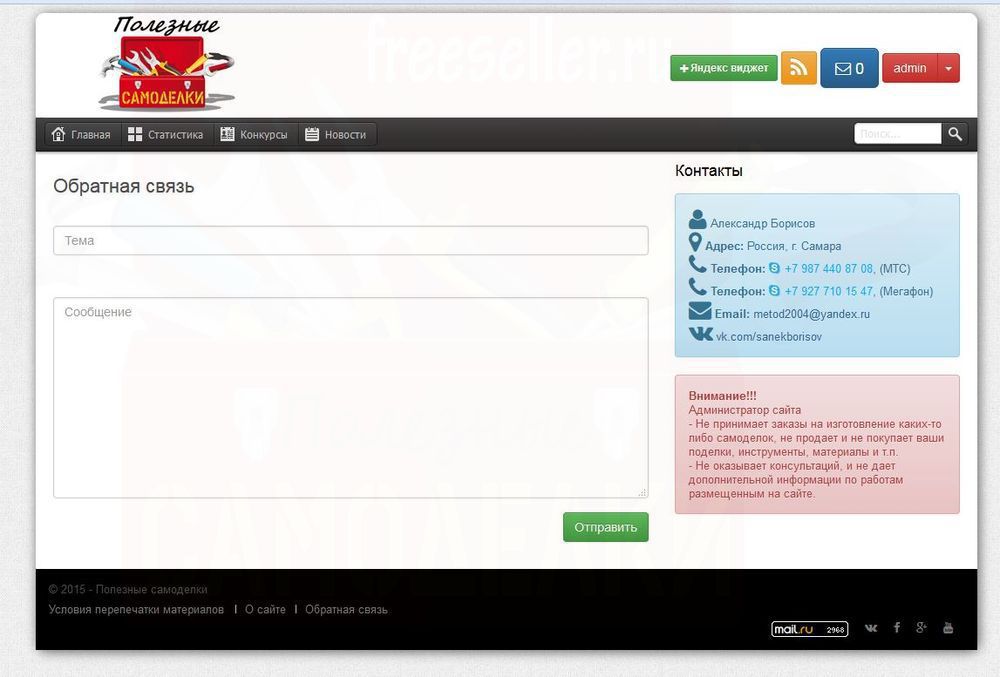This screenshot has height=677, width=1000.
Task: Click the admin user button
Action: point(909,68)
